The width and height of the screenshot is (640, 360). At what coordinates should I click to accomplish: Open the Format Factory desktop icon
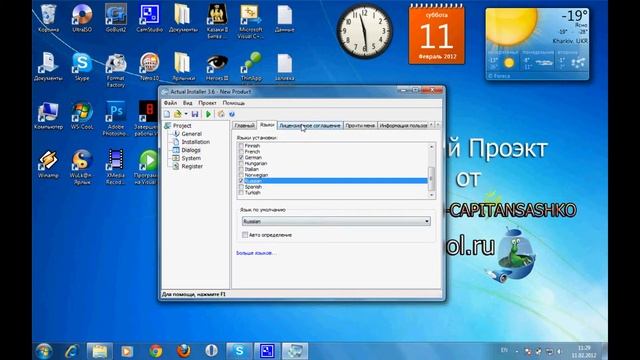[x=116, y=70]
